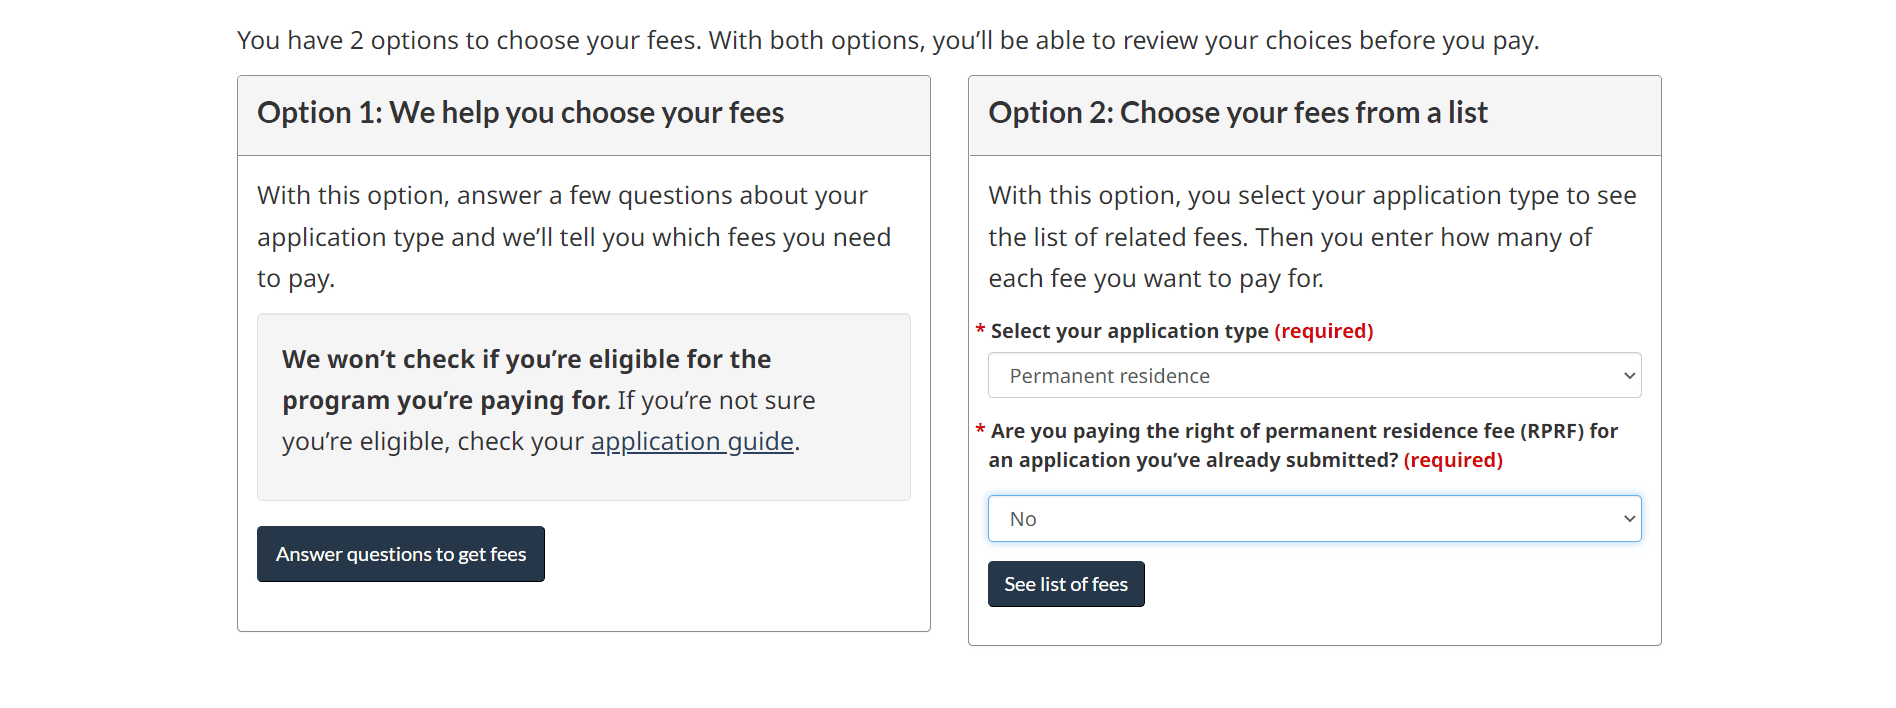Open the application type dropdown
This screenshot has height=708, width=1896.
pyautogui.click(x=1313, y=375)
